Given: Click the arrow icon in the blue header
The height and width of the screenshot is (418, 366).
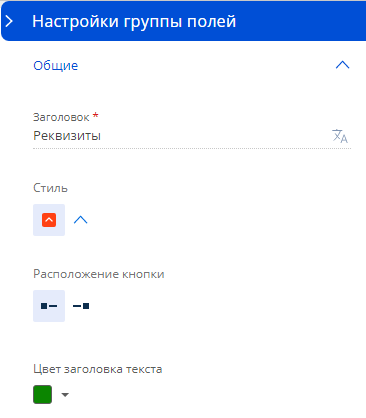Looking at the screenshot, I should coord(9,21).
